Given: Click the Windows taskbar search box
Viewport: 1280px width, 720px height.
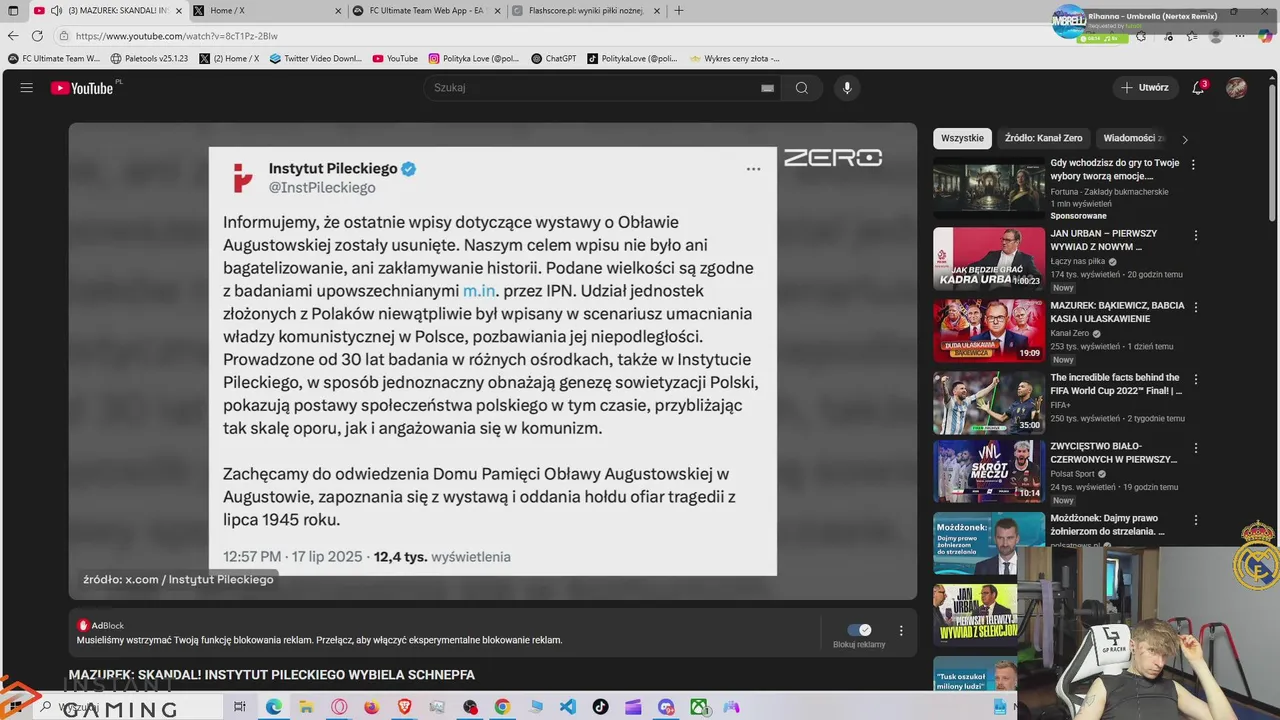Looking at the screenshot, I should [x=128, y=707].
